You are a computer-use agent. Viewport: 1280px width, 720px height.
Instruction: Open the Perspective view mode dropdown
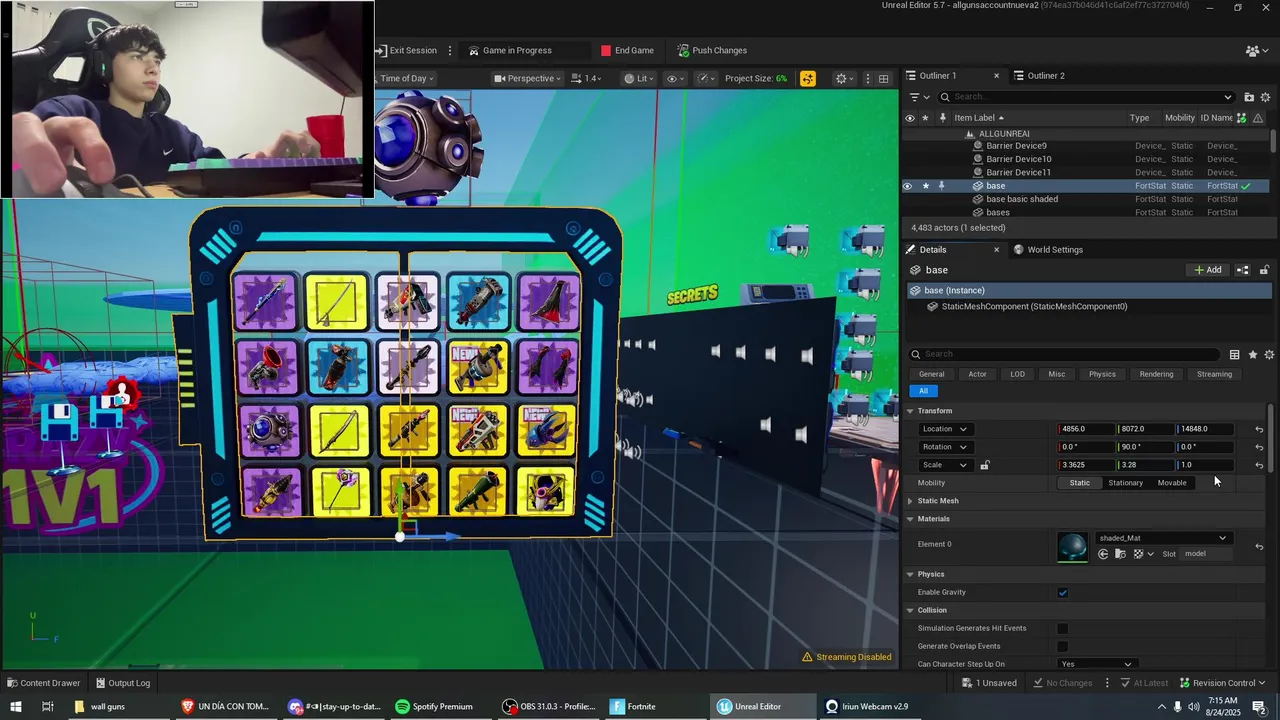click(x=528, y=78)
